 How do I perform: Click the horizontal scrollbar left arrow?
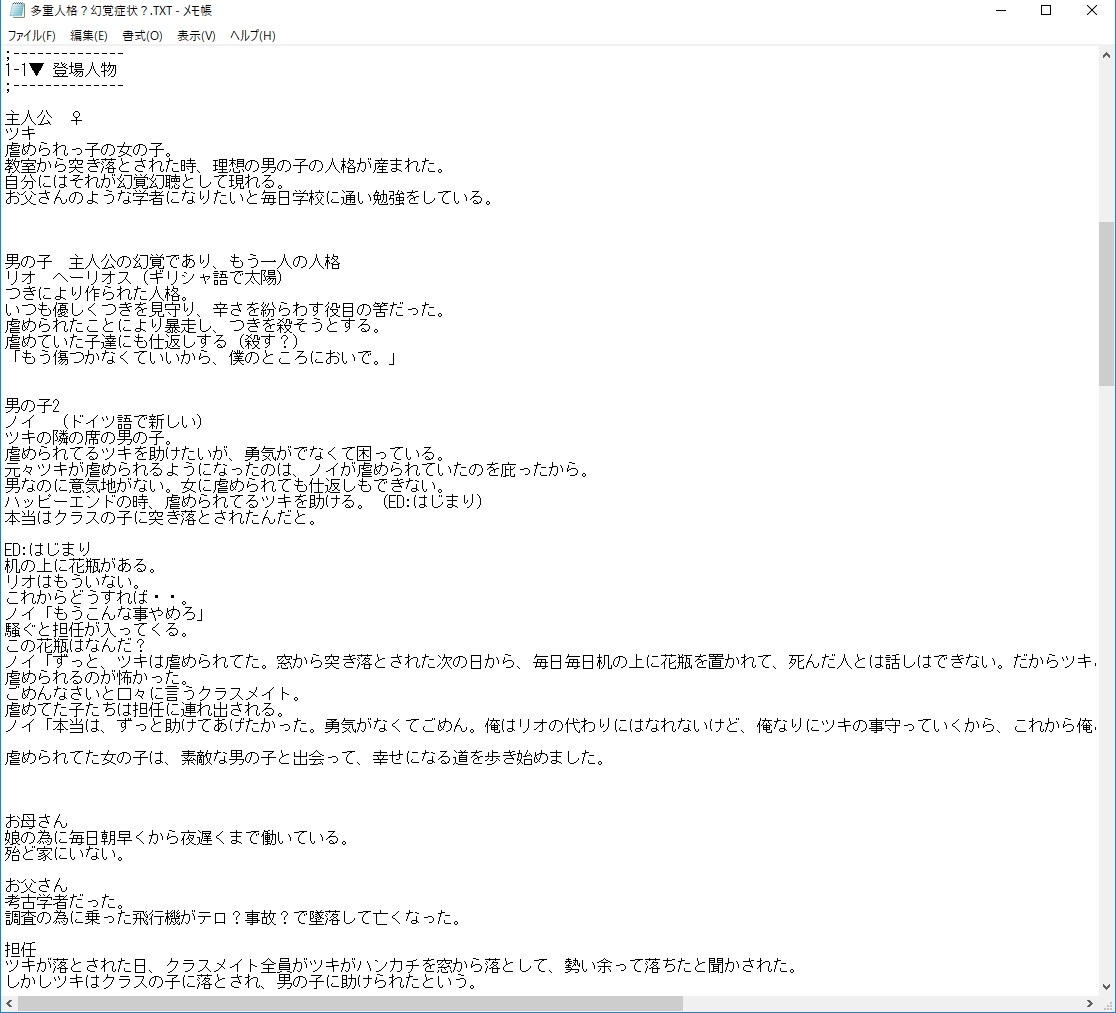9,1004
